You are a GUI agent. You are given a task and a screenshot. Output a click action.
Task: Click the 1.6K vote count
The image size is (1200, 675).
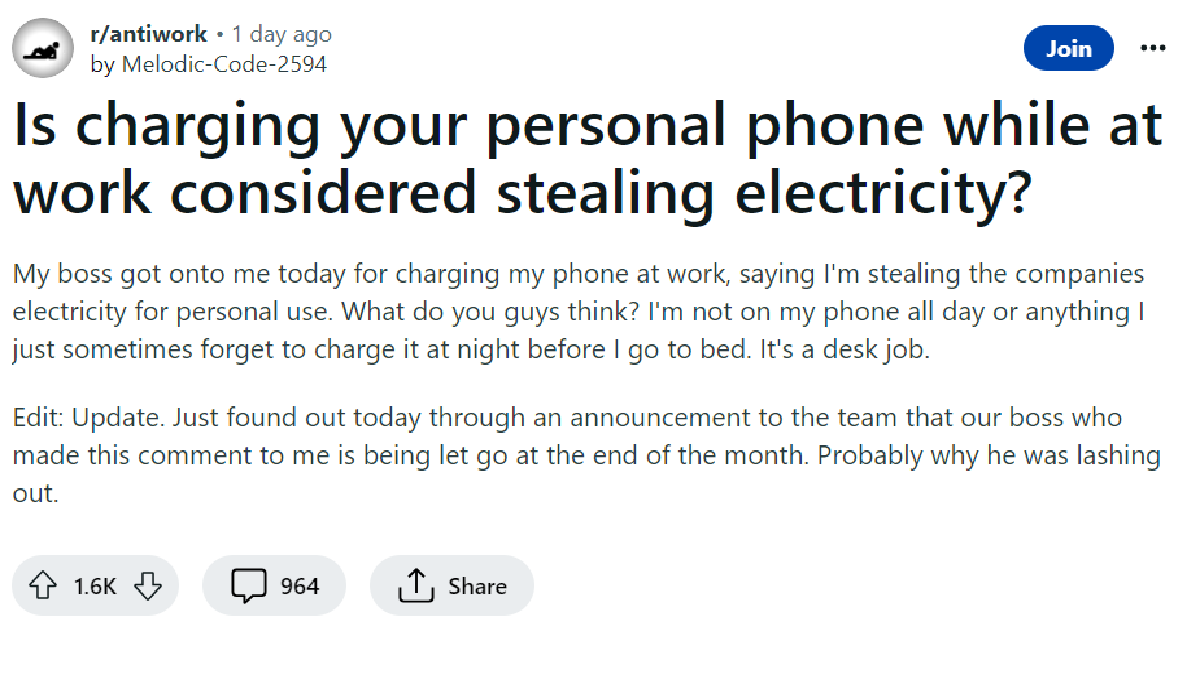95,586
